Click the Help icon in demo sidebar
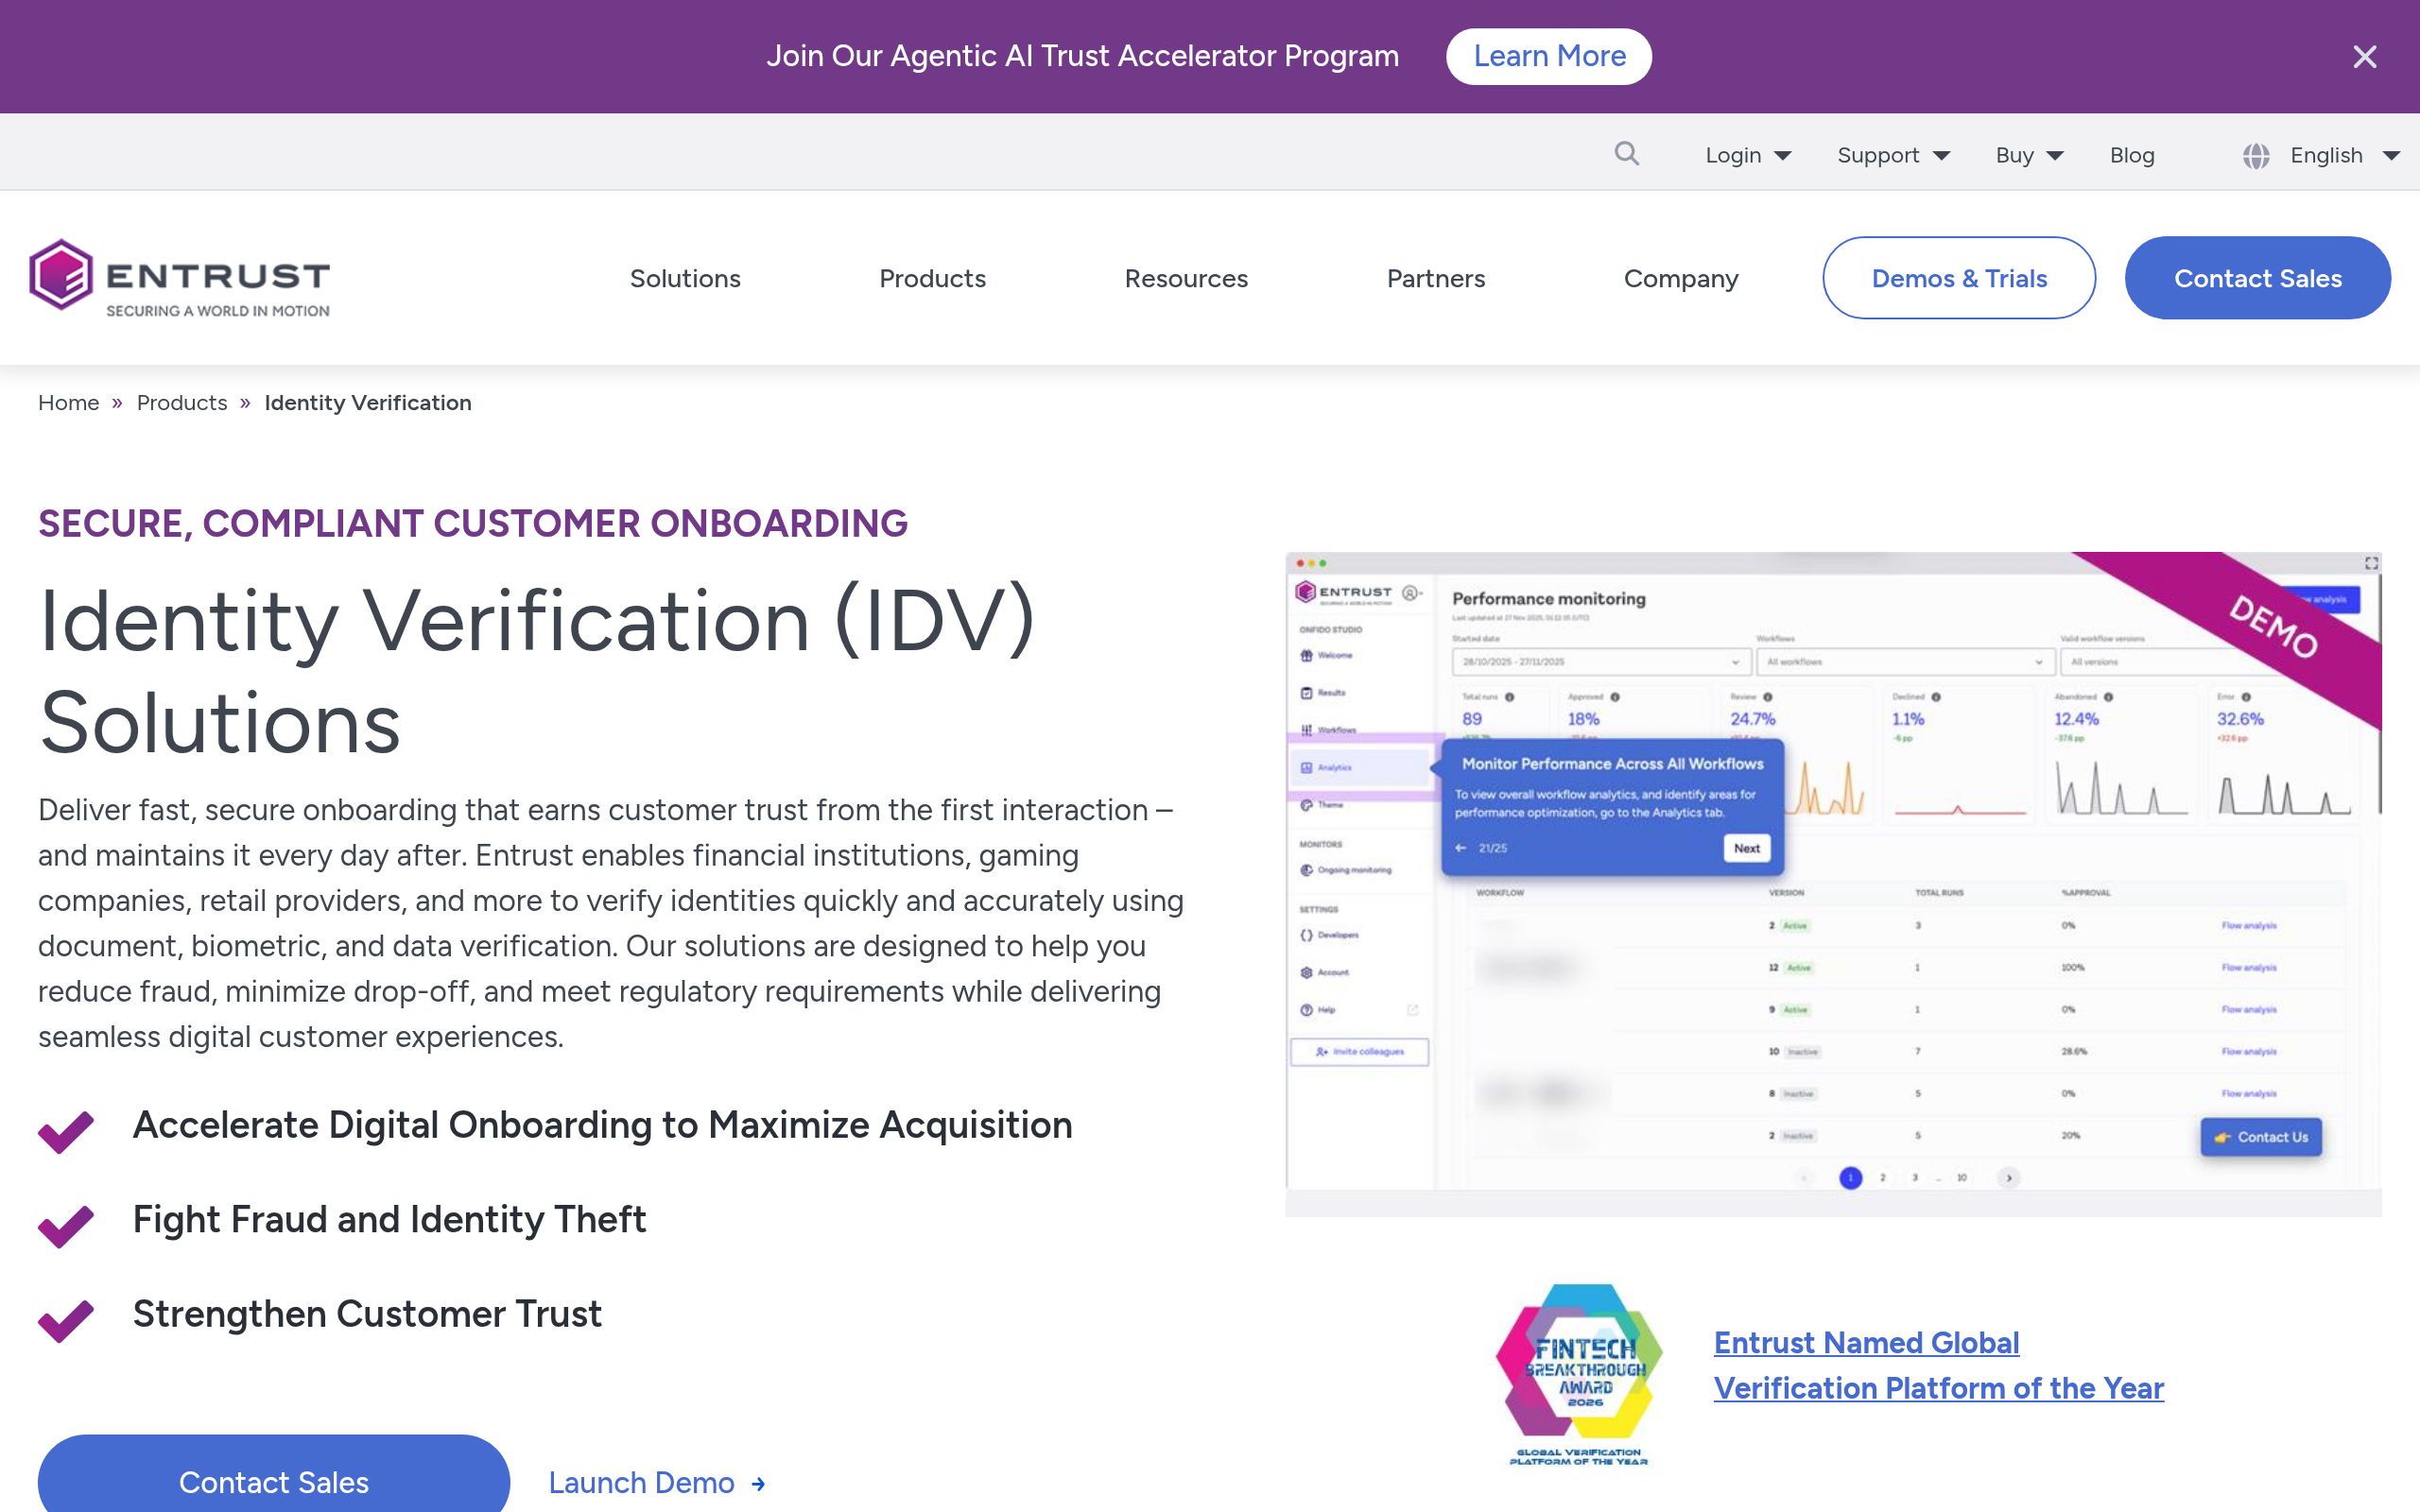 click(x=1306, y=1010)
